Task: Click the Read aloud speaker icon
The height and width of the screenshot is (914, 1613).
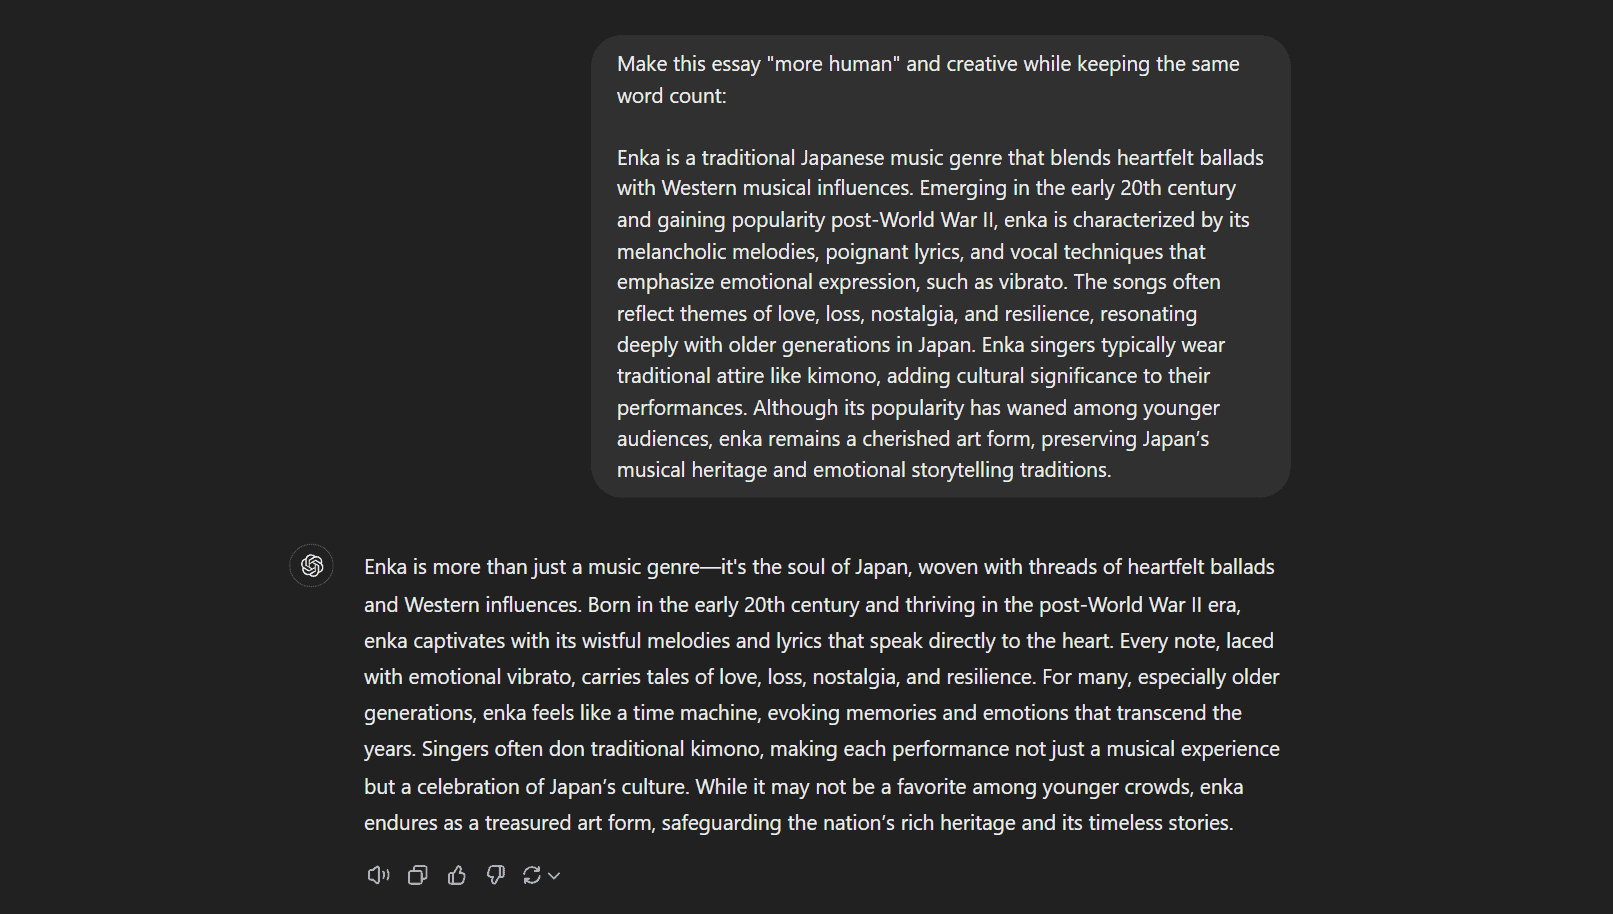Action: coord(378,876)
